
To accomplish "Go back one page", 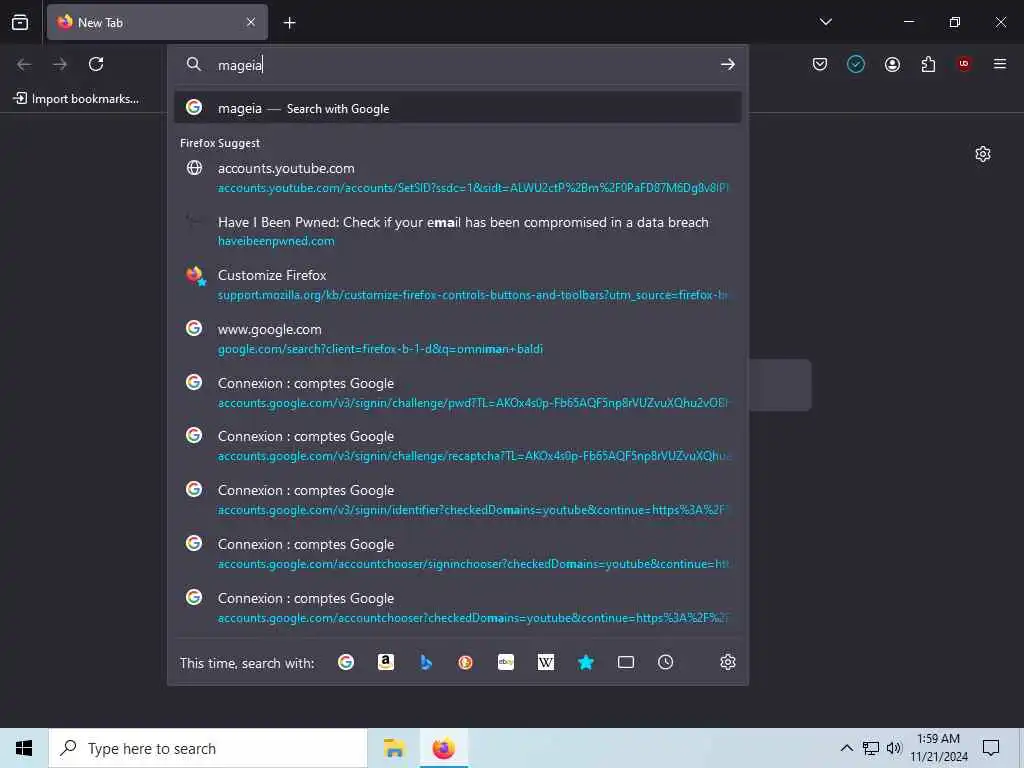I will (x=24, y=64).
